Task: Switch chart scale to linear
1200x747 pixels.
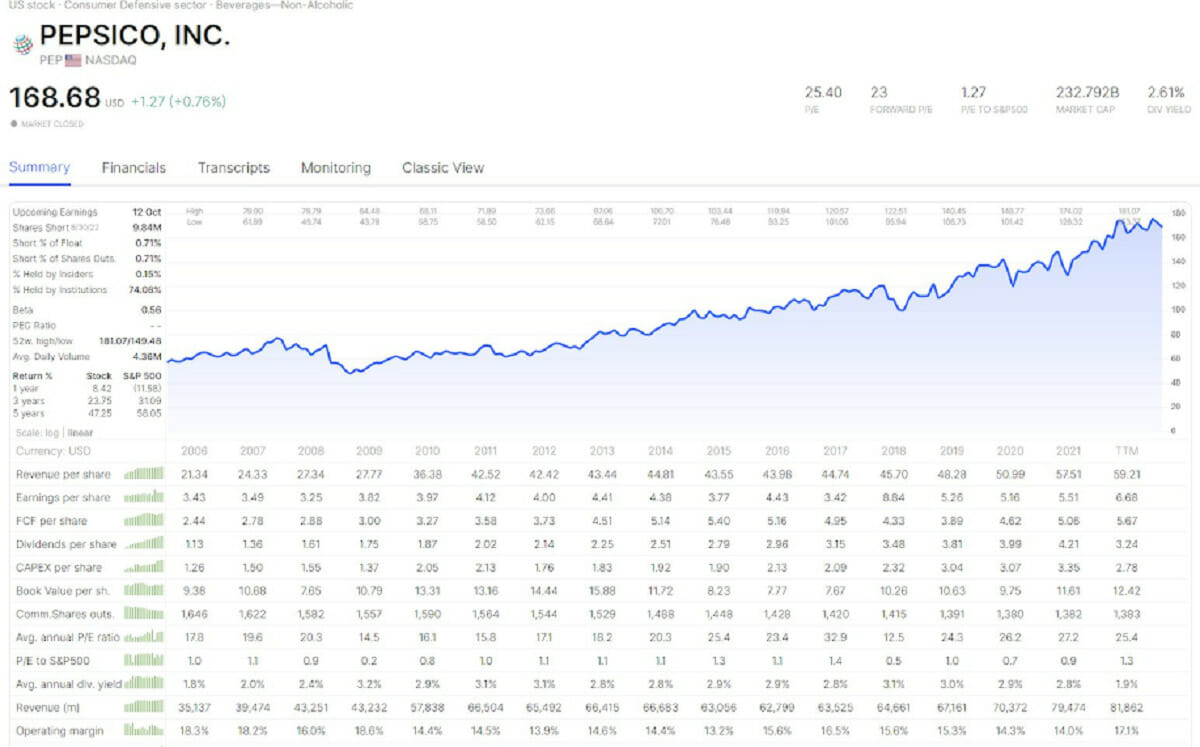Action: pyautogui.click(x=78, y=433)
